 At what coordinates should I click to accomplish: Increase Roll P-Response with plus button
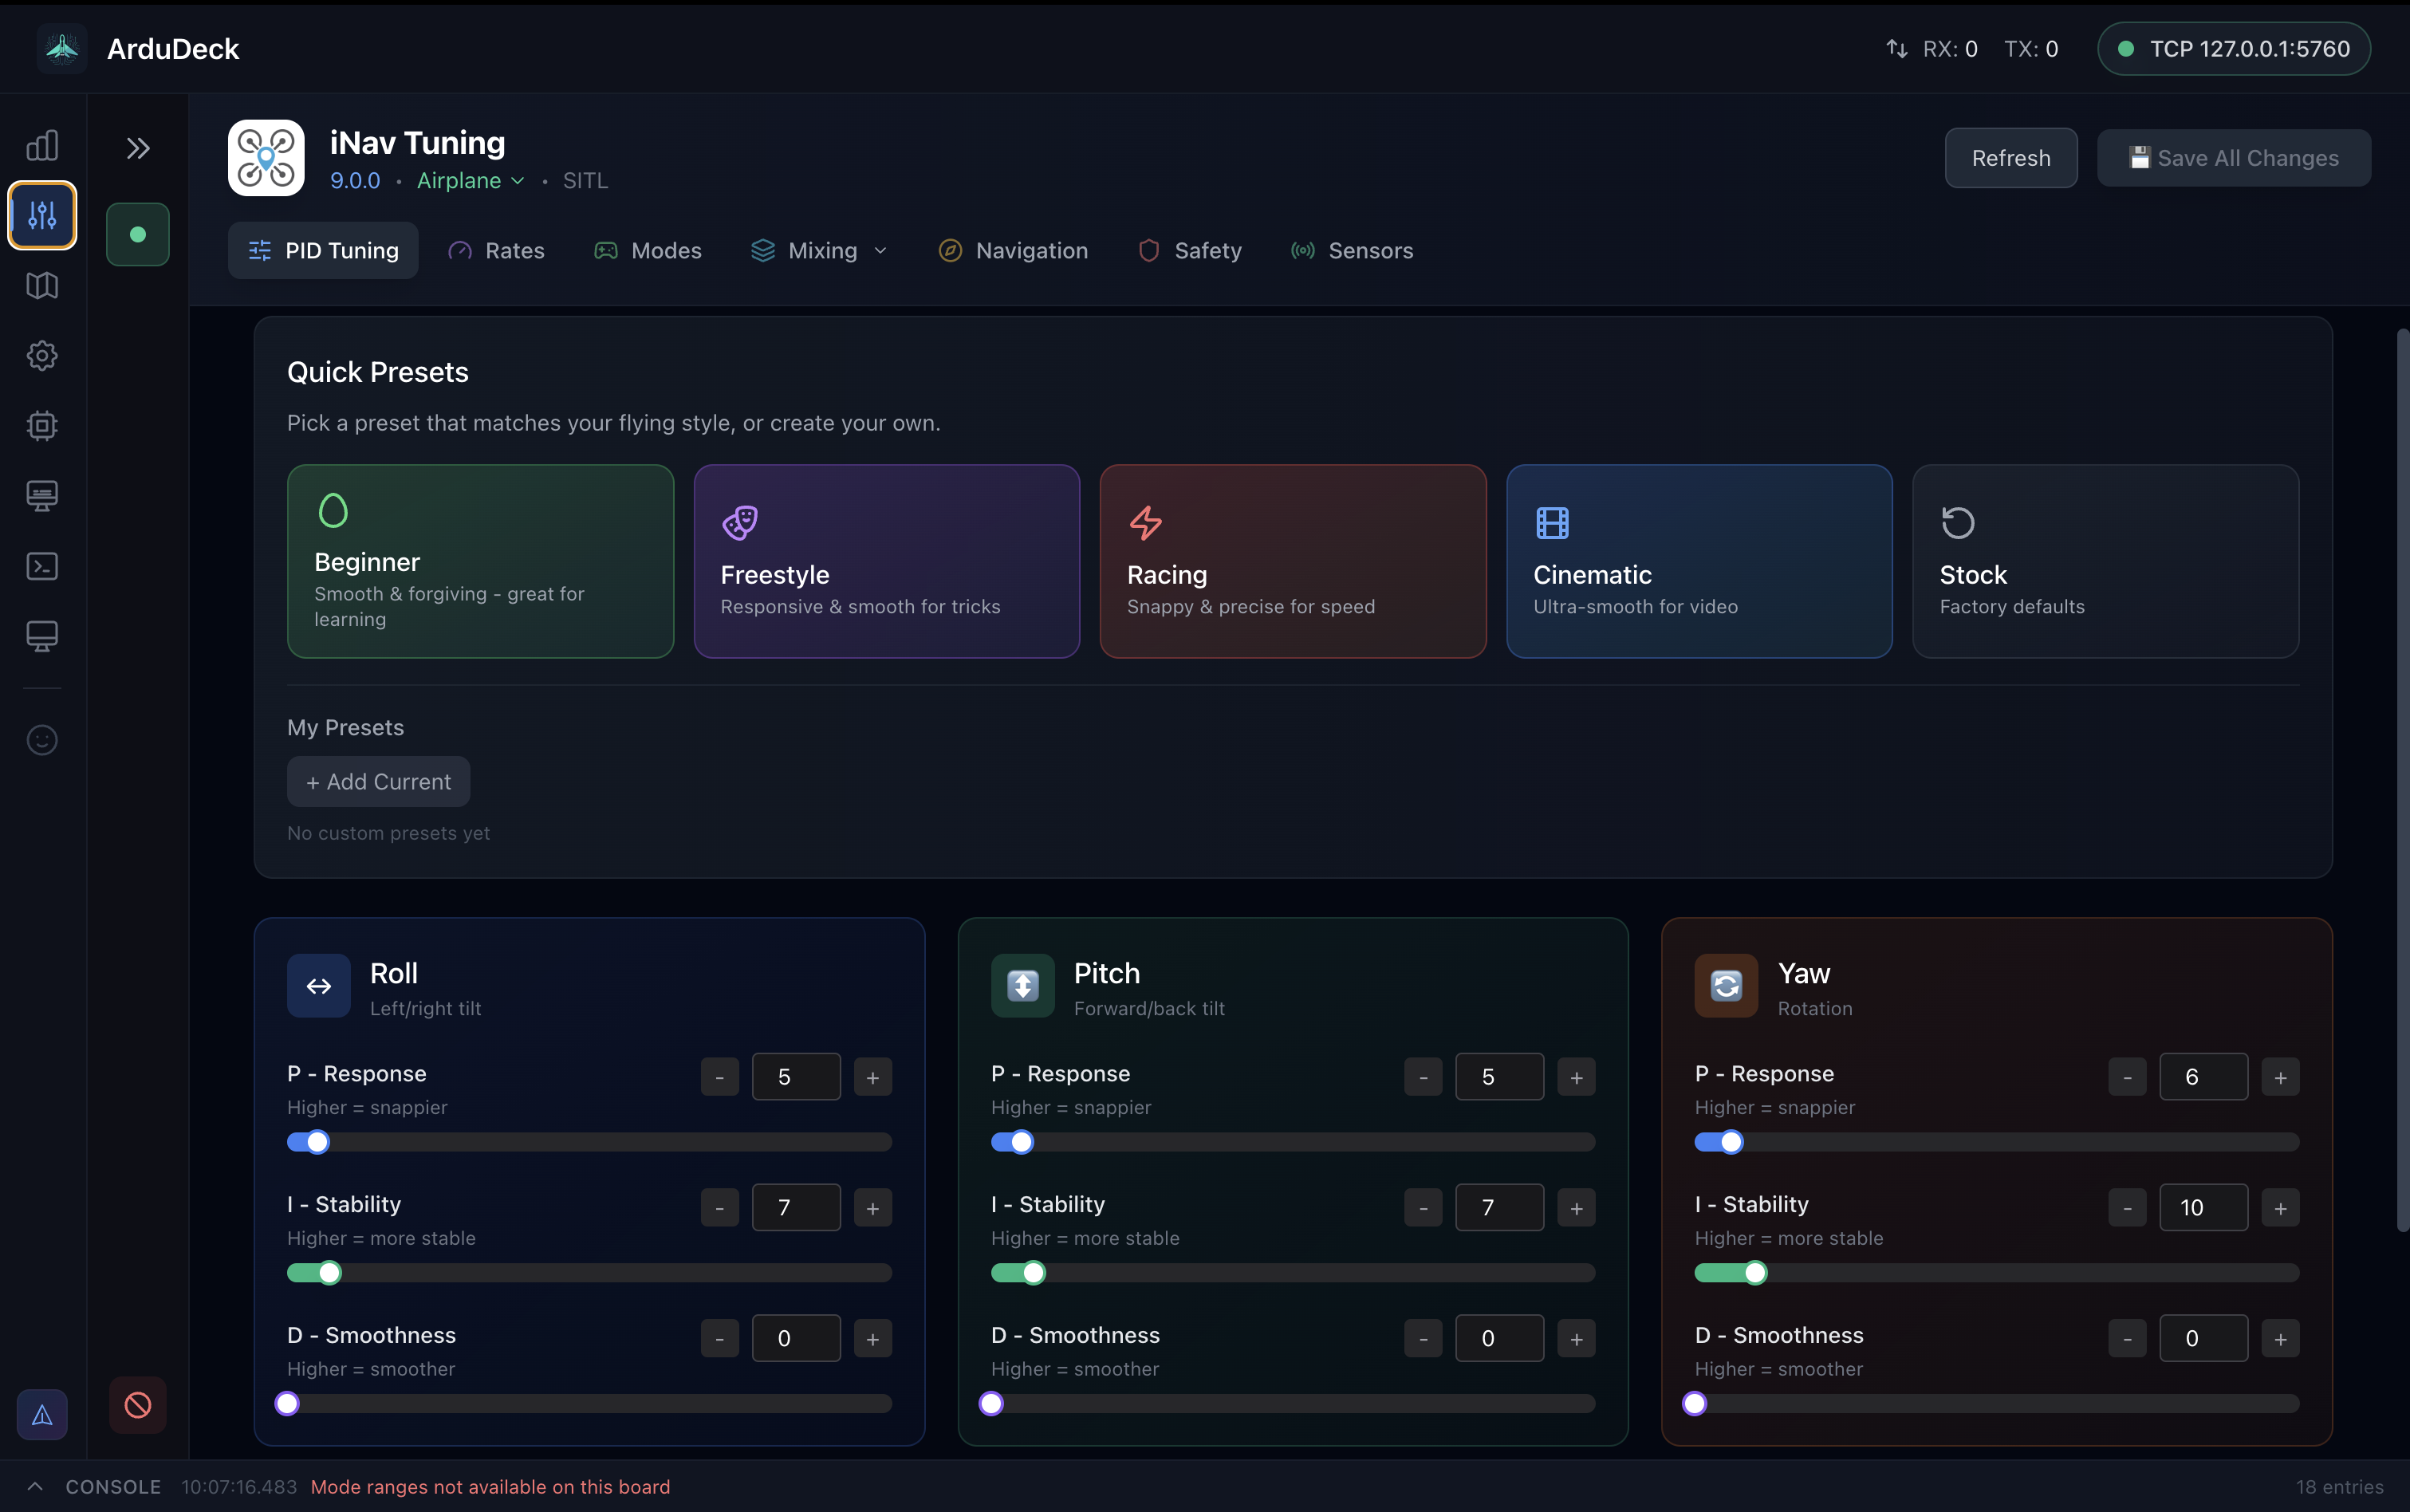[x=873, y=1077]
